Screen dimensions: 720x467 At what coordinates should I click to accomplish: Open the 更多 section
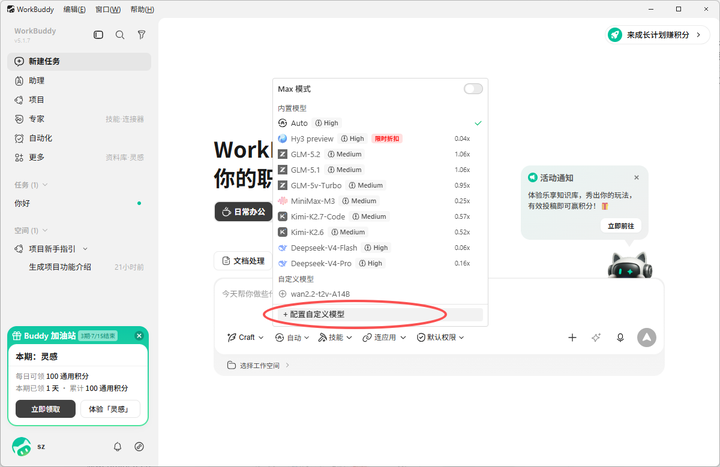click(x=79, y=158)
